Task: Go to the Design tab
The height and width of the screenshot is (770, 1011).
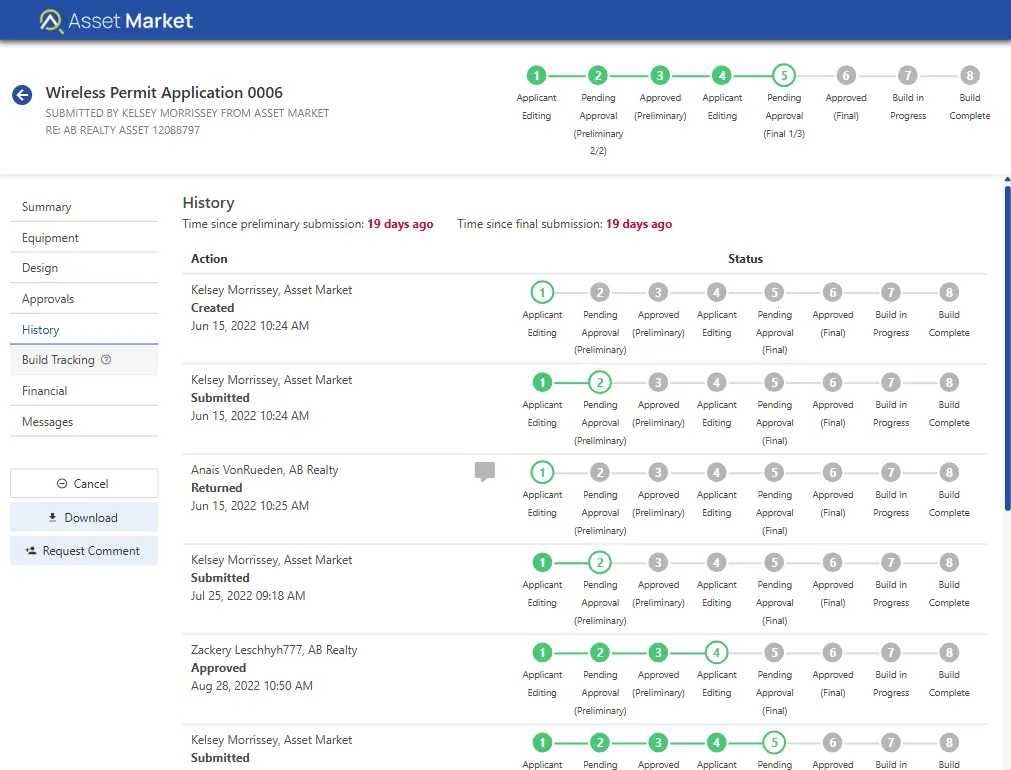Action: [40, 268]
